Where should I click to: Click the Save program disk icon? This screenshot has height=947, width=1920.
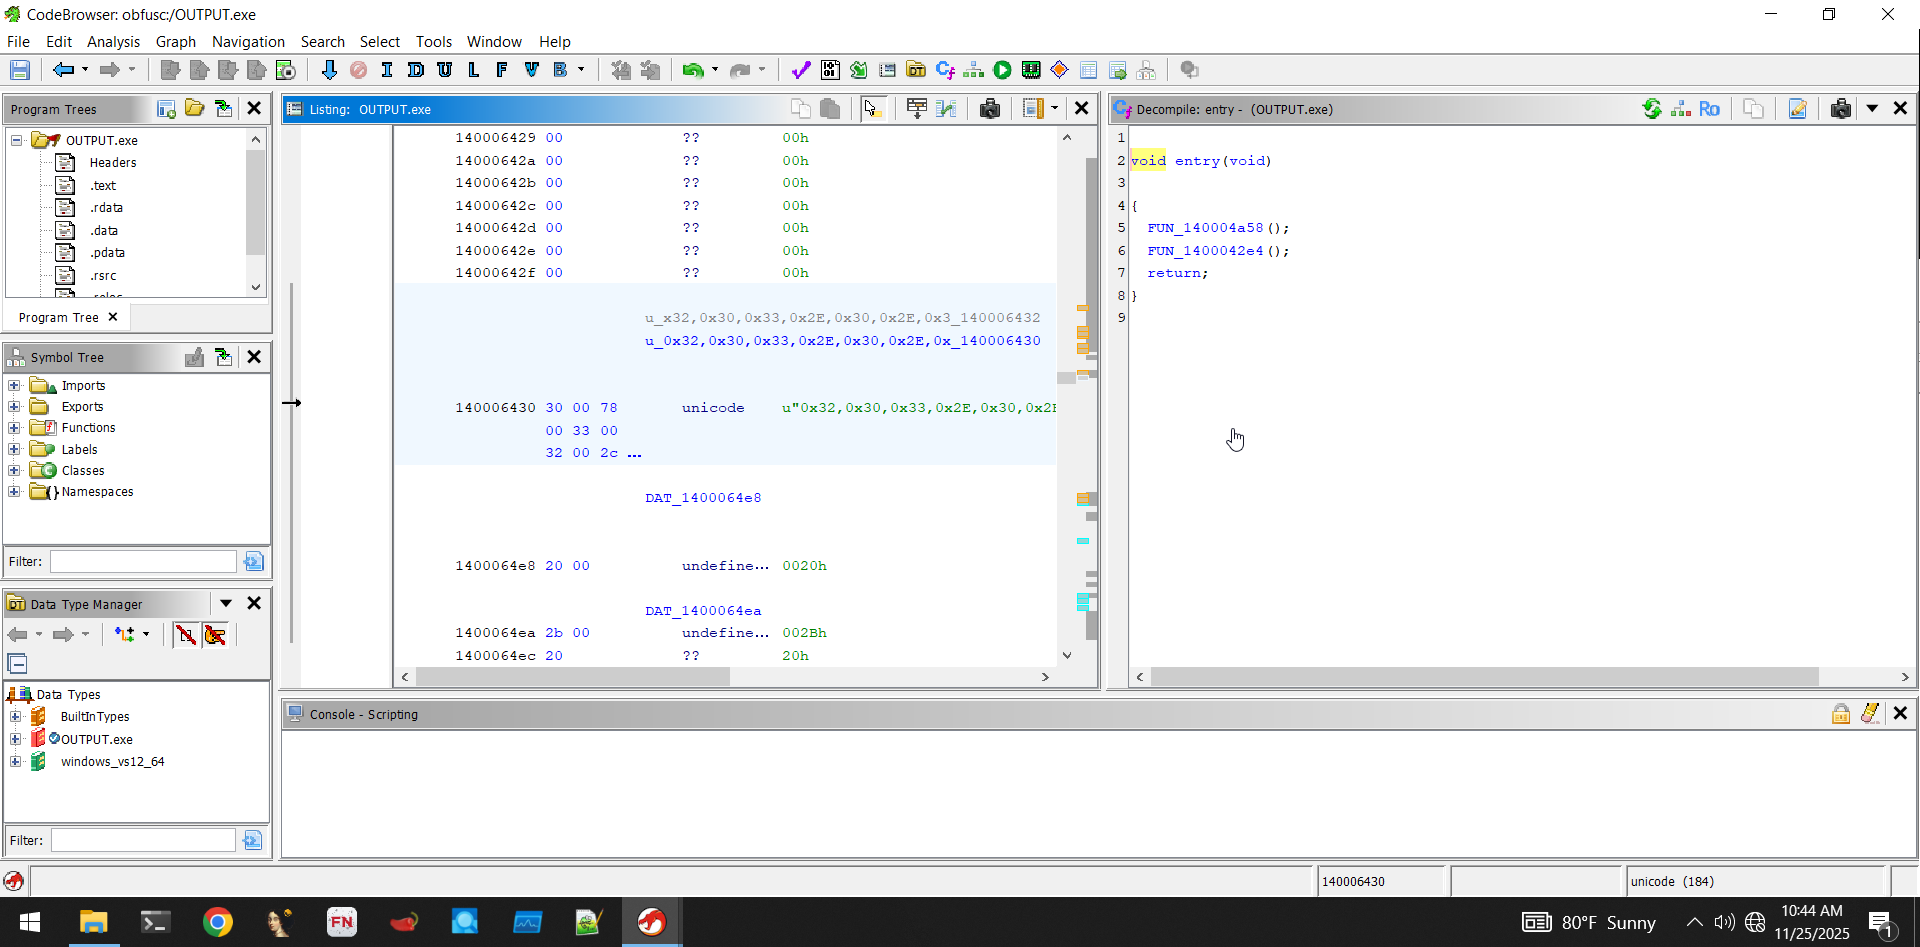20,70
